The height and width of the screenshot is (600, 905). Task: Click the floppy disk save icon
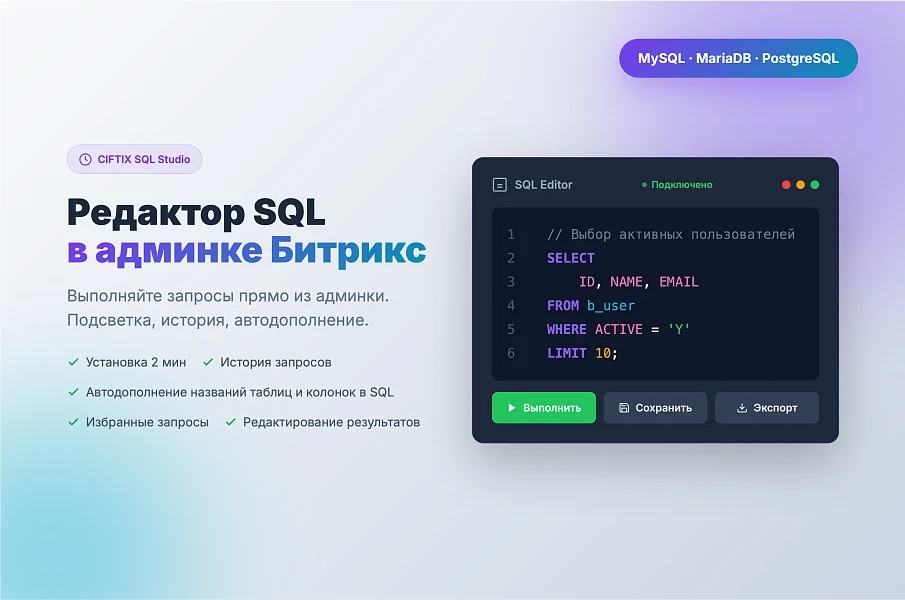coord(624,408)
